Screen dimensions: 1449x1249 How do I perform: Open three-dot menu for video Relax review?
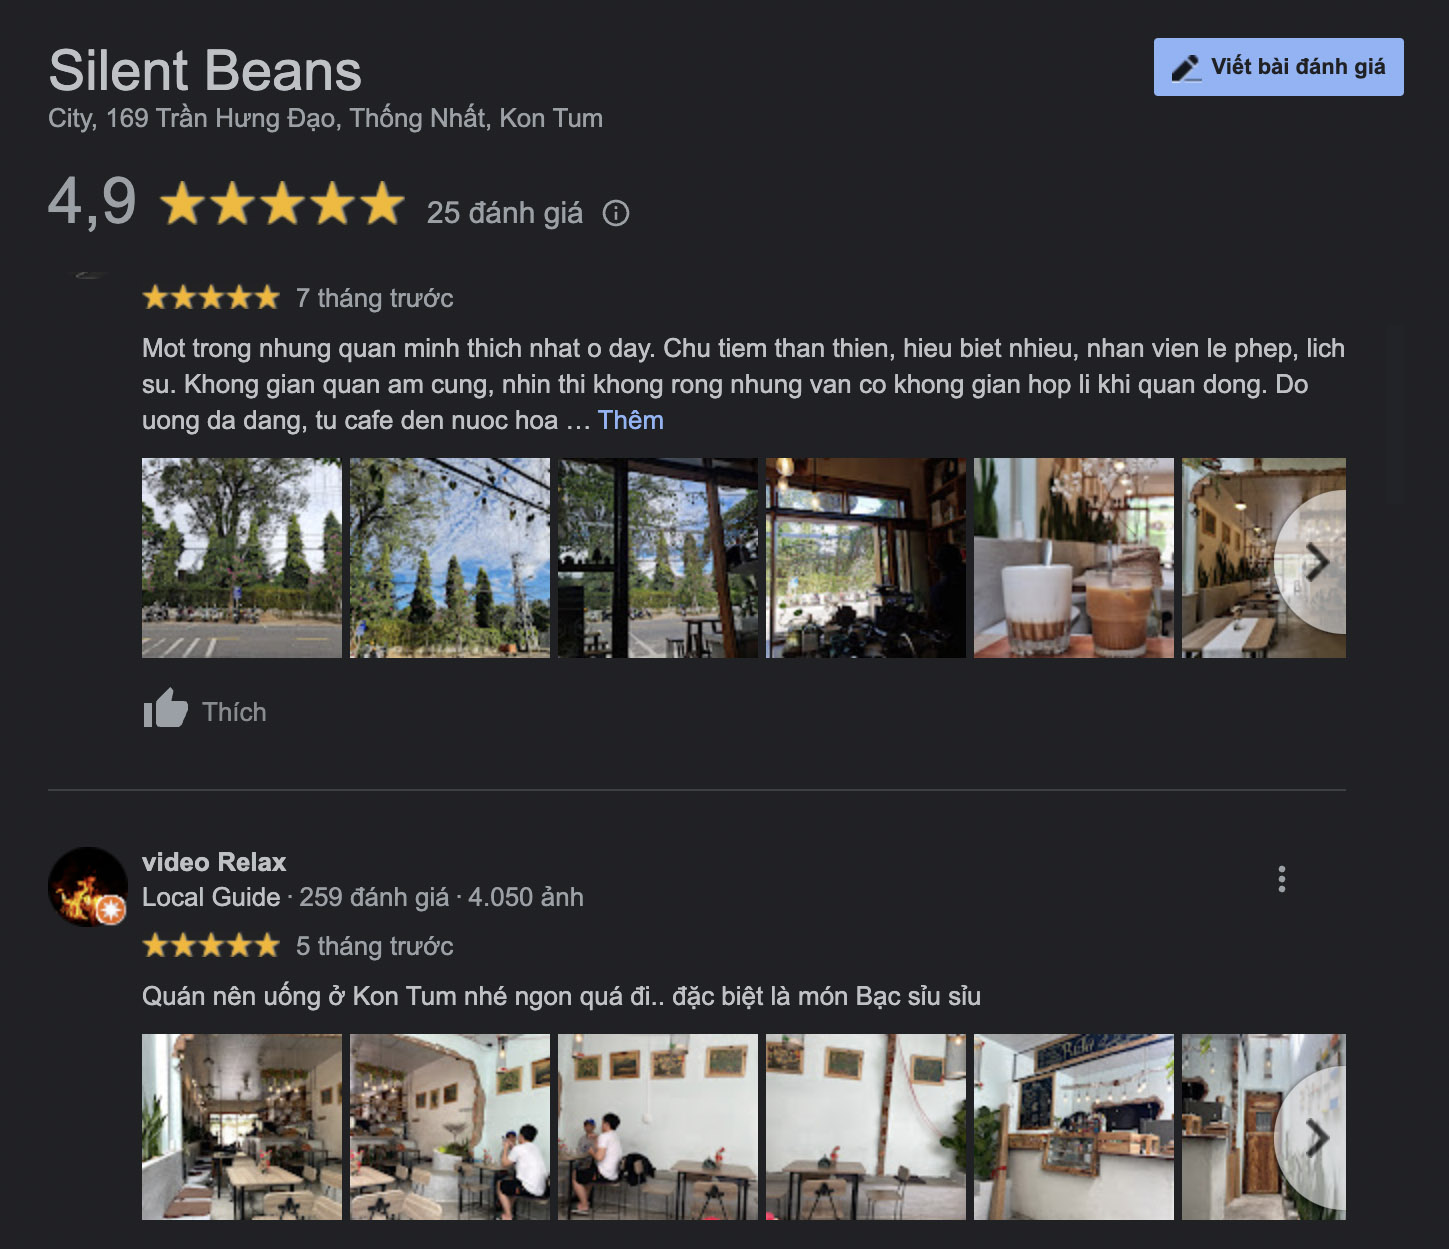(1281, 879)
